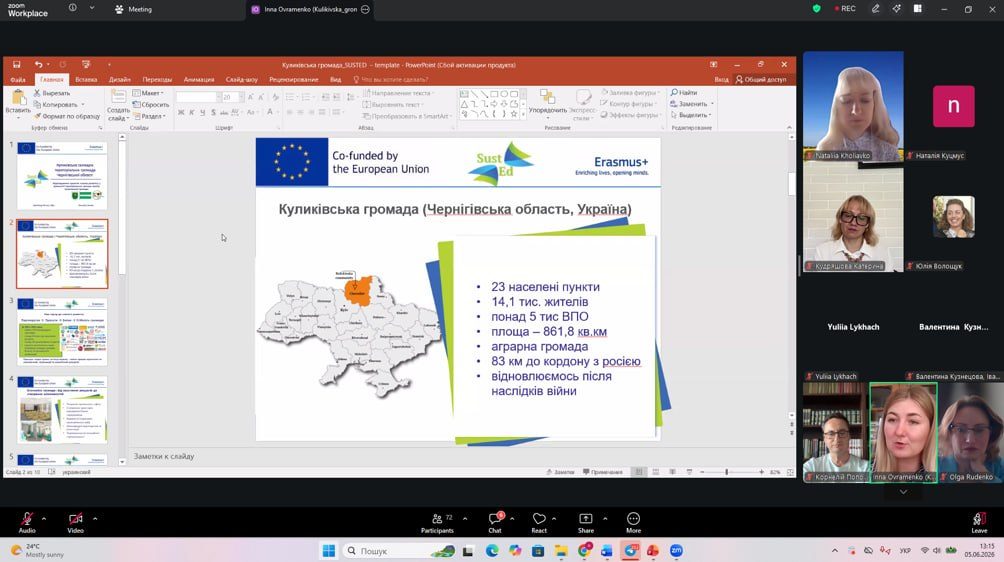
Task: Open Microsoft Edge from the taskbar
Action: [x=492, y=550]
